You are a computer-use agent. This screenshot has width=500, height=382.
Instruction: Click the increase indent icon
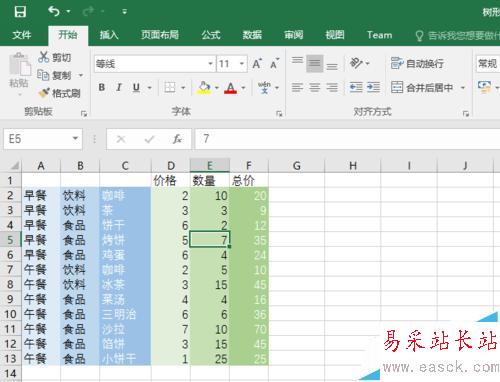pos(373,88)
